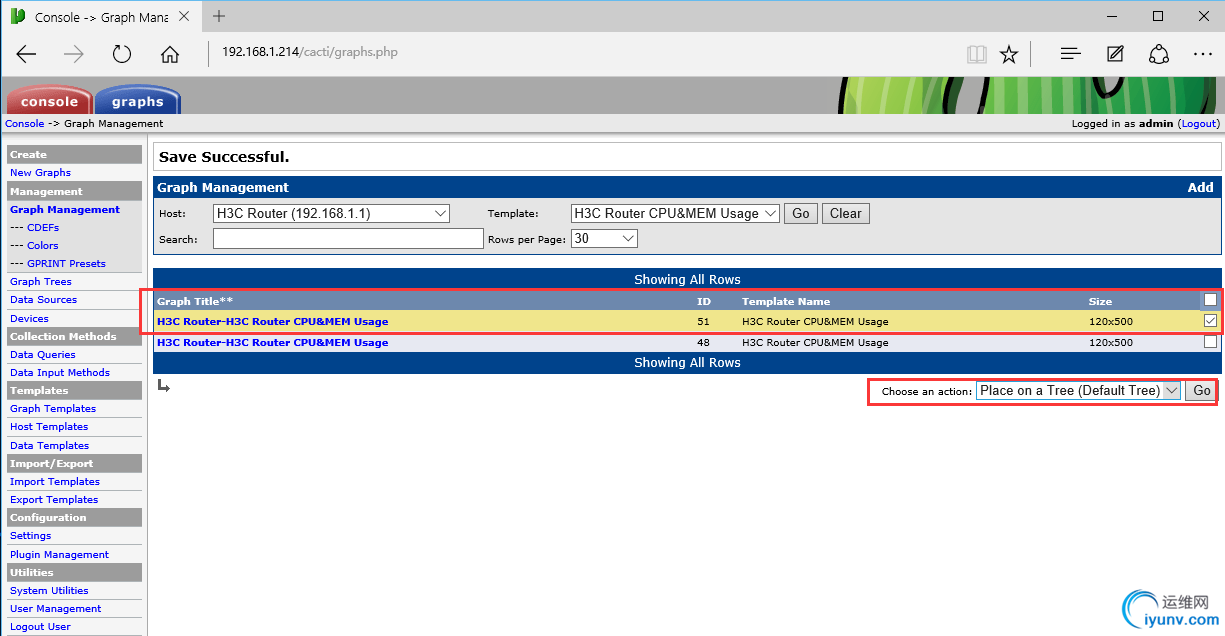Image resolution: width=1225 pixels, height=636 pixels.
Task: Click the Cacti favicon on the tab
Action: (18, 16)
